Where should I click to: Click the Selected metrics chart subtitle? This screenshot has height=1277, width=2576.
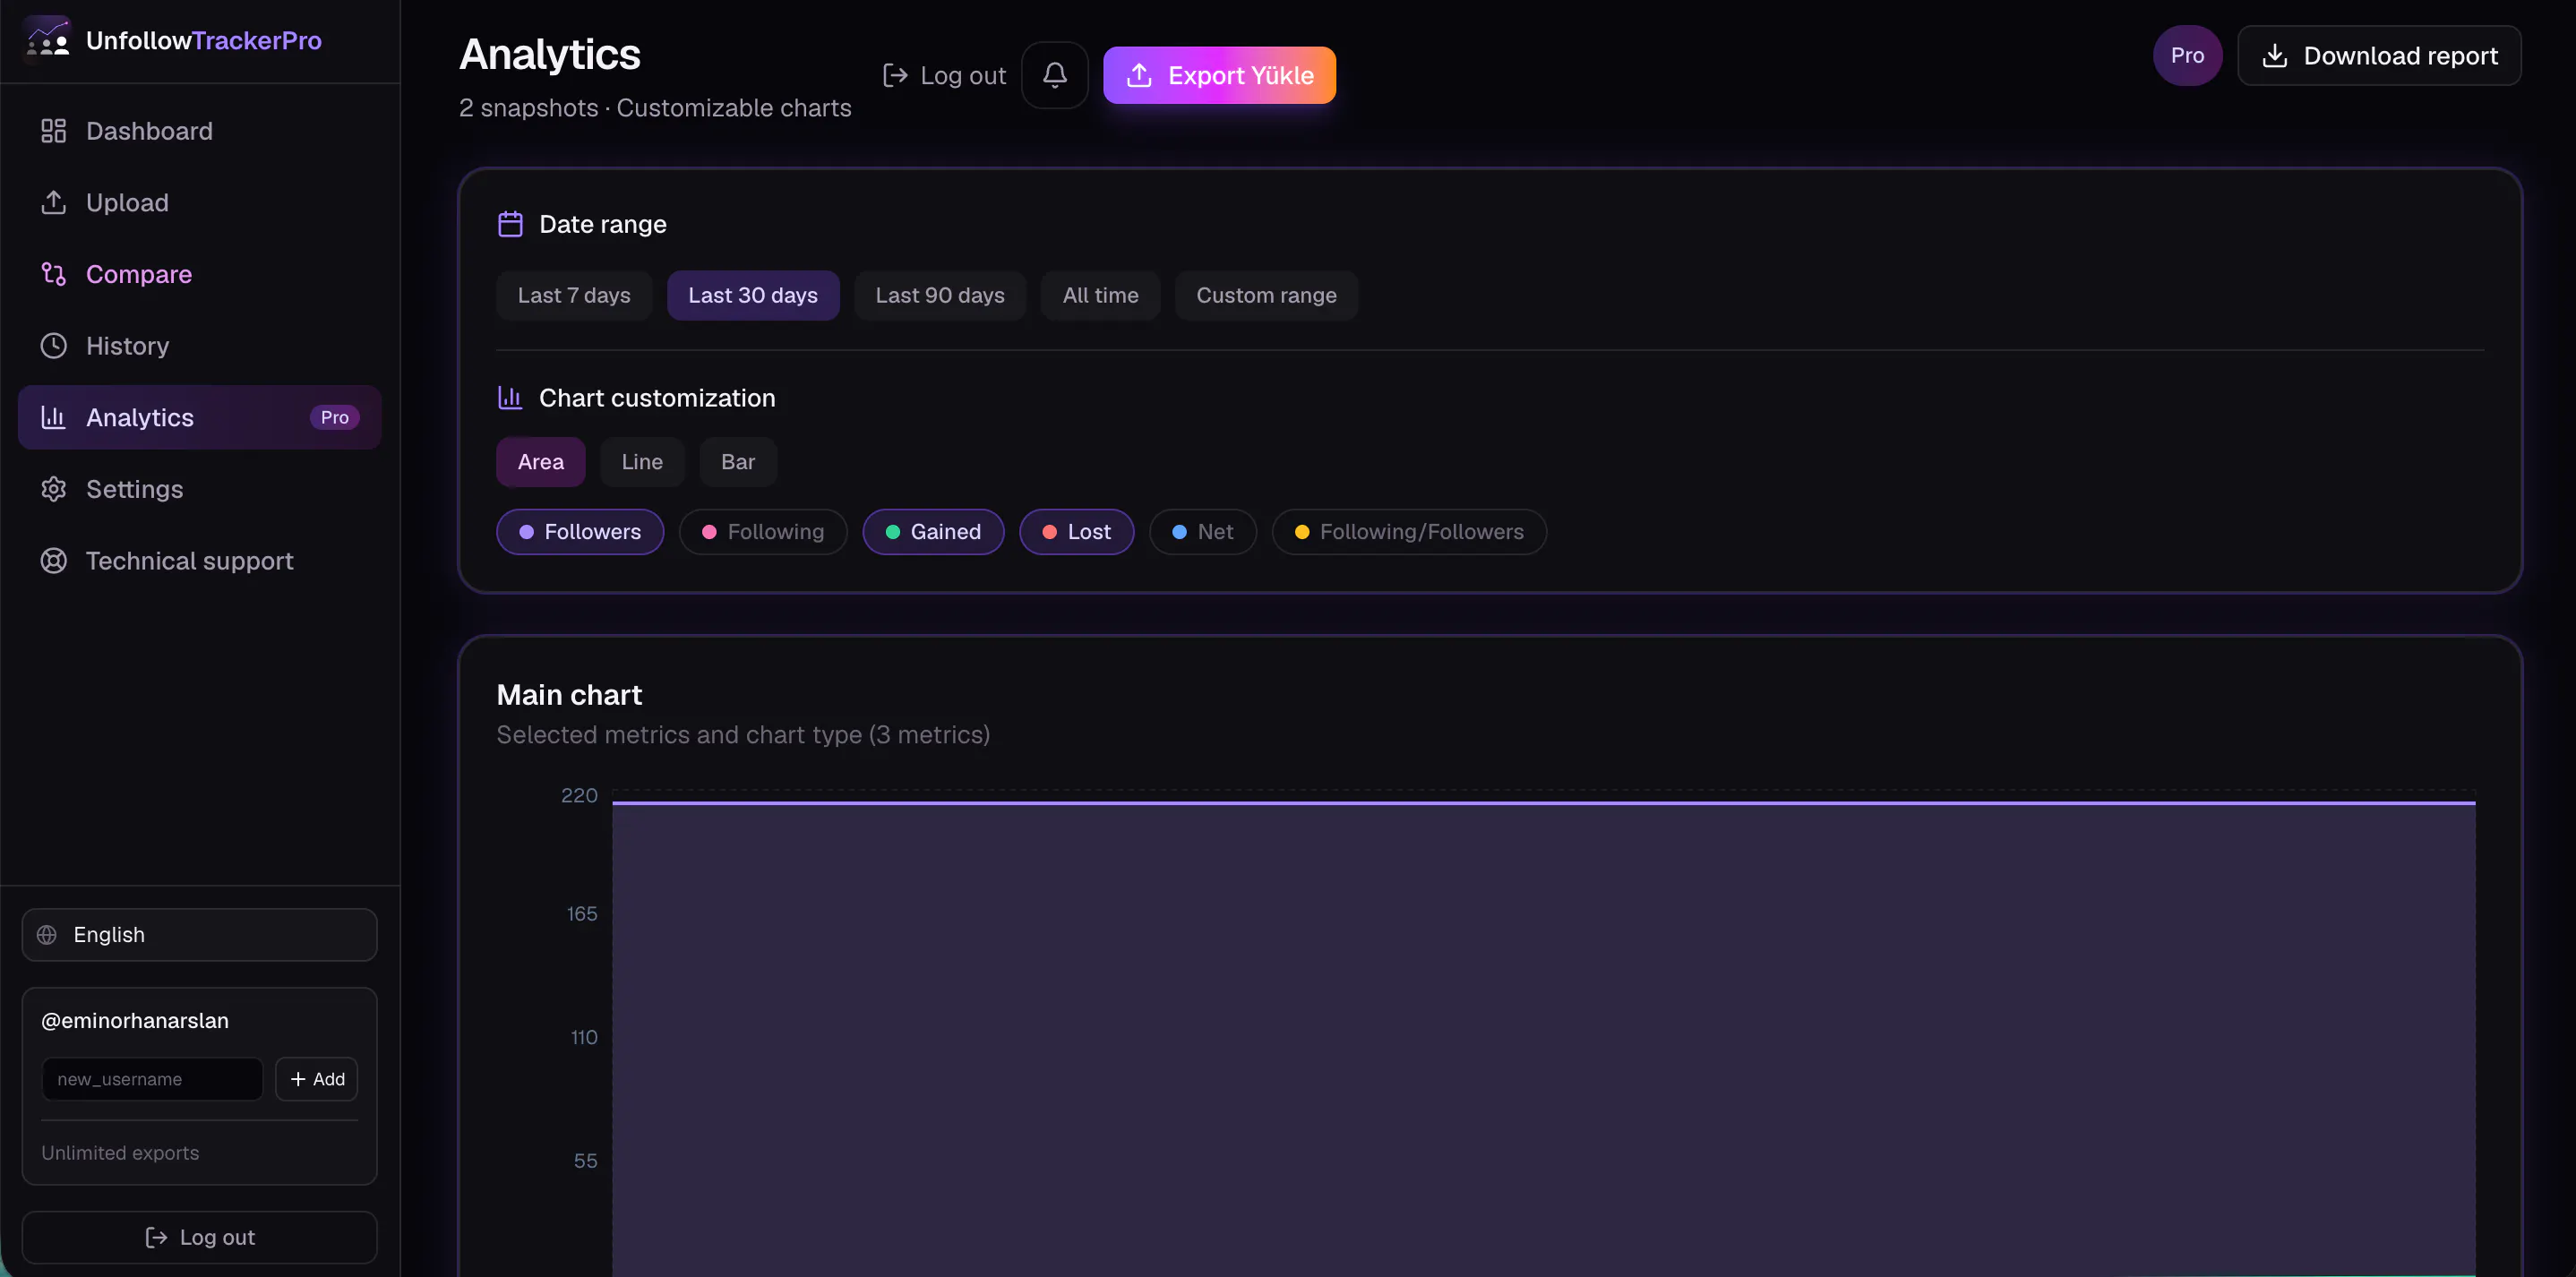pos(743,735)
